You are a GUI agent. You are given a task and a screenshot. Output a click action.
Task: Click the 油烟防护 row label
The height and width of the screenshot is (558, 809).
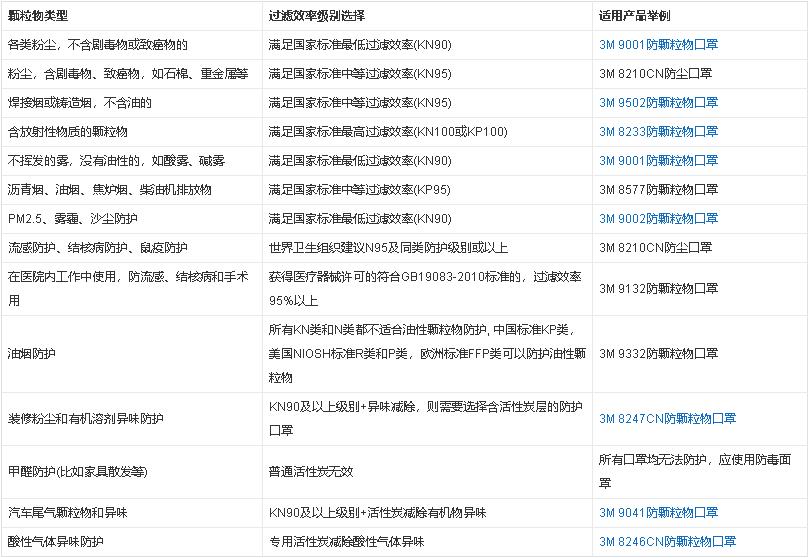click(32, 353)
